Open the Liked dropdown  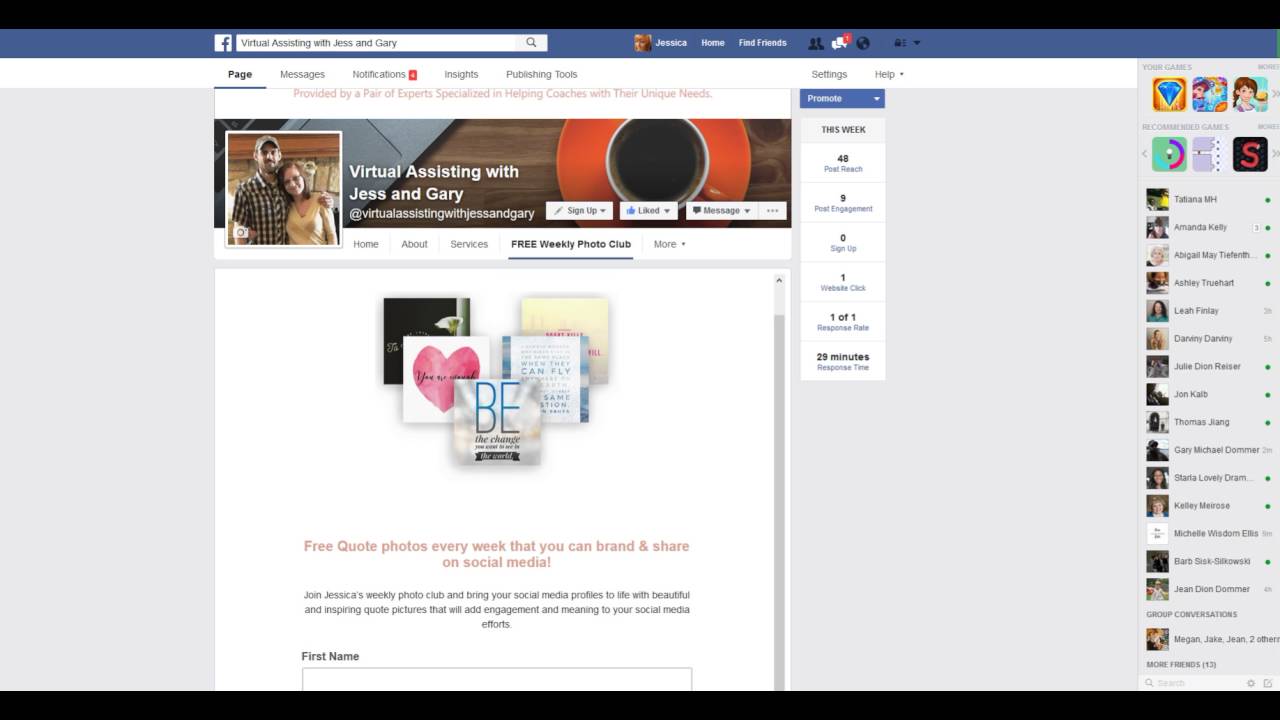coord(648,210)
